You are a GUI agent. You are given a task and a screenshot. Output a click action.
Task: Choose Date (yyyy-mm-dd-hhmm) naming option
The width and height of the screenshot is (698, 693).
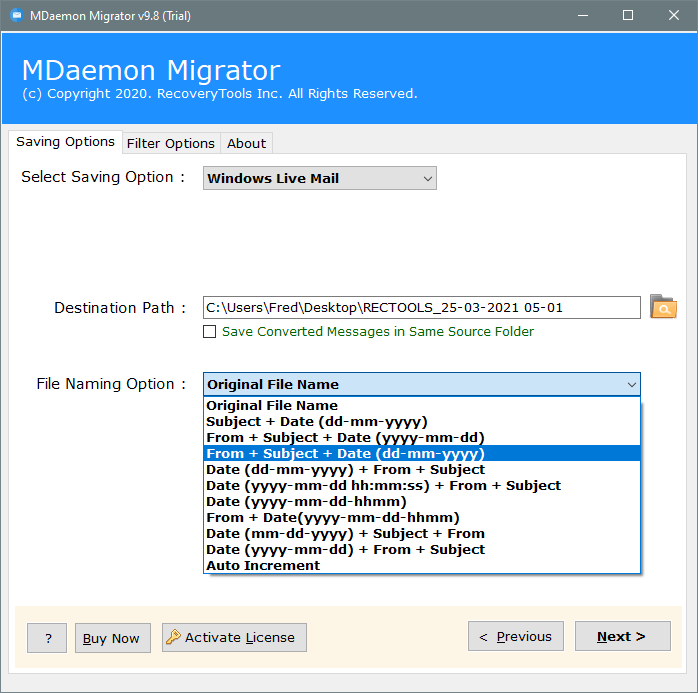[422, 502]
